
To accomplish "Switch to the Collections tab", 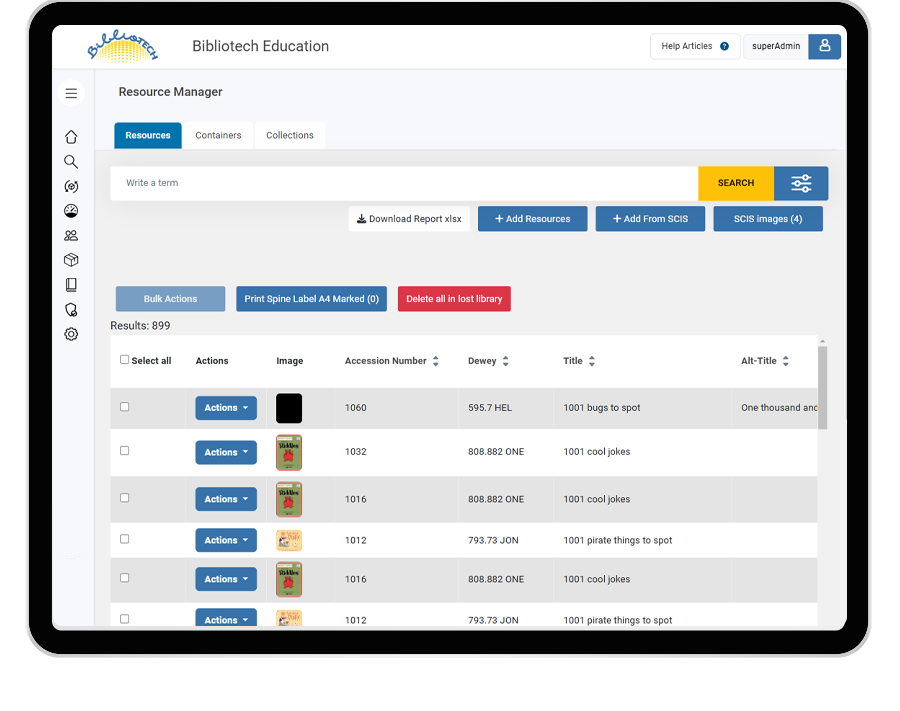I will [x=290, y=135].
